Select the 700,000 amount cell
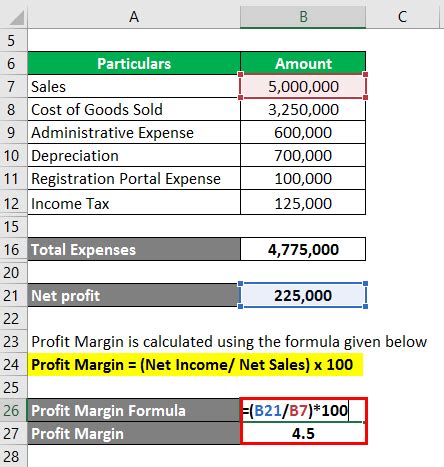This screenshot has height=467, width=444. click(303, 155)
